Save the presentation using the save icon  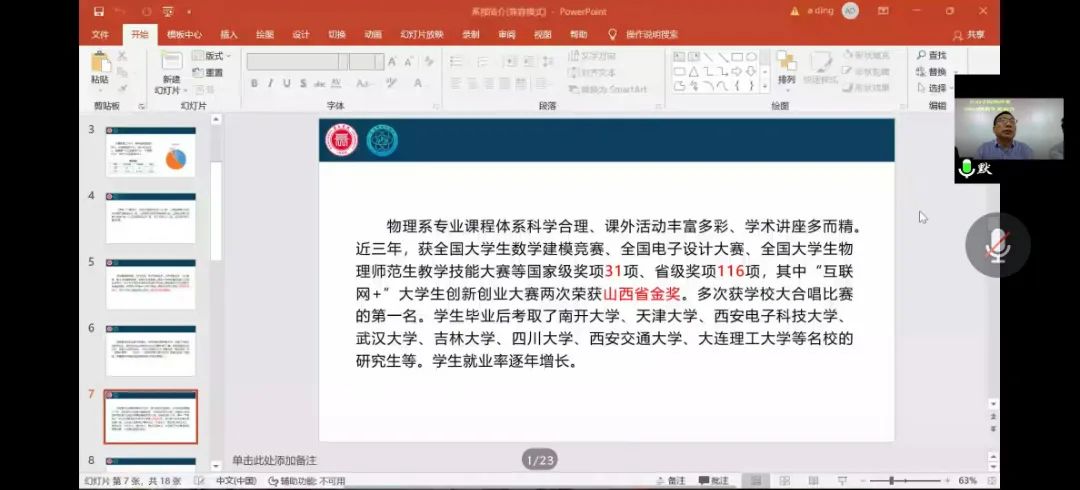(x=98, y=11)
